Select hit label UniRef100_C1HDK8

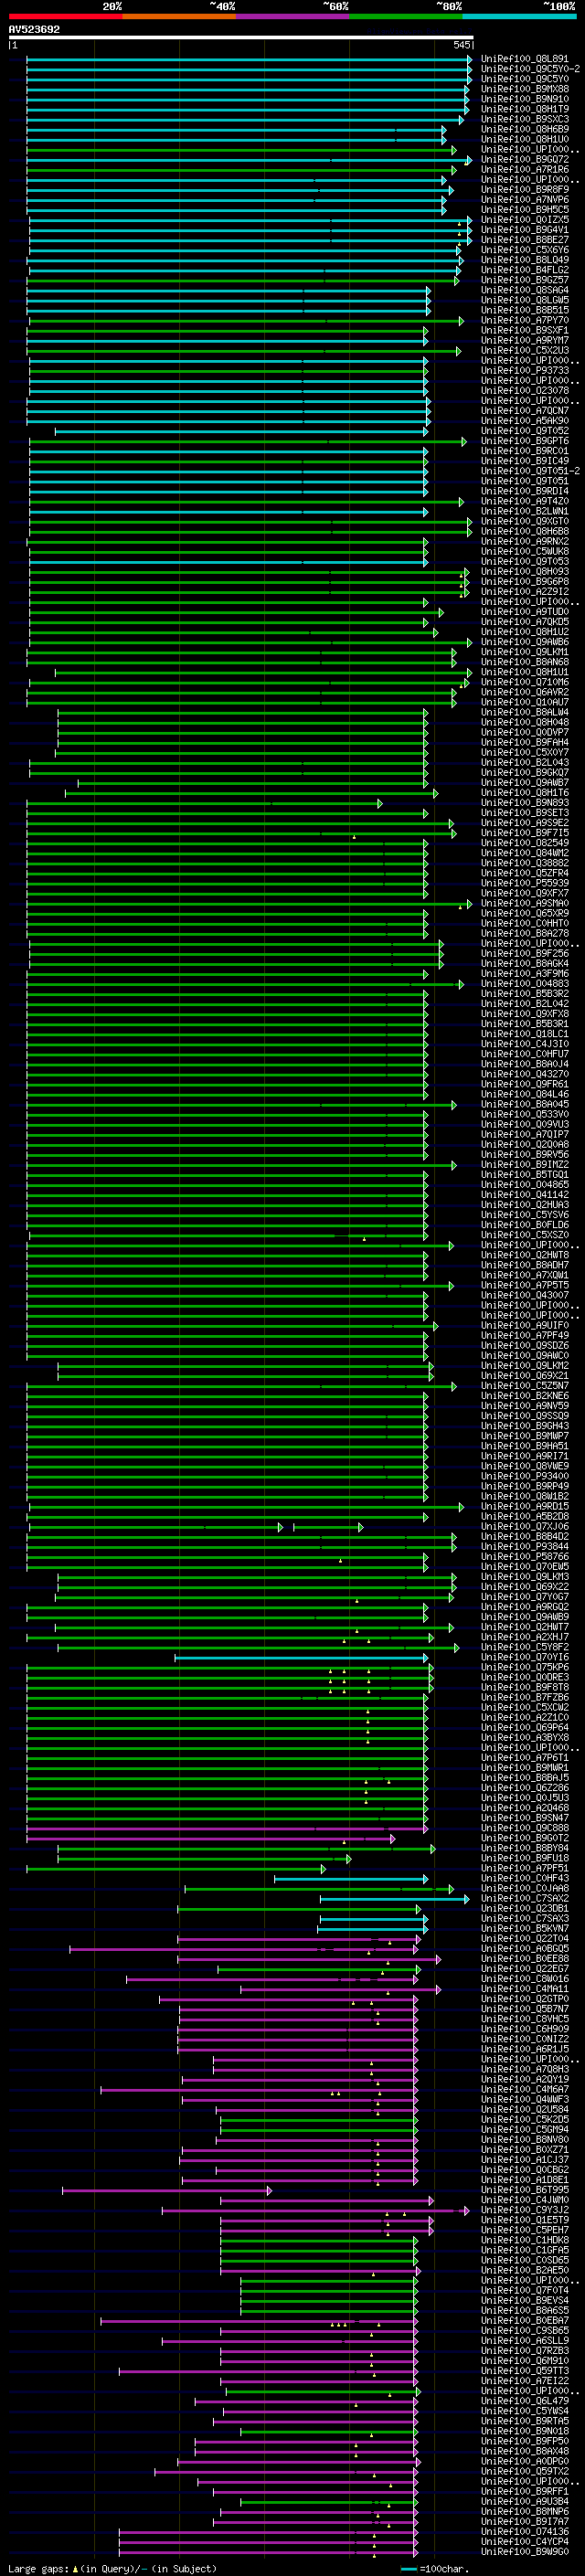[x=524, y=2241]
